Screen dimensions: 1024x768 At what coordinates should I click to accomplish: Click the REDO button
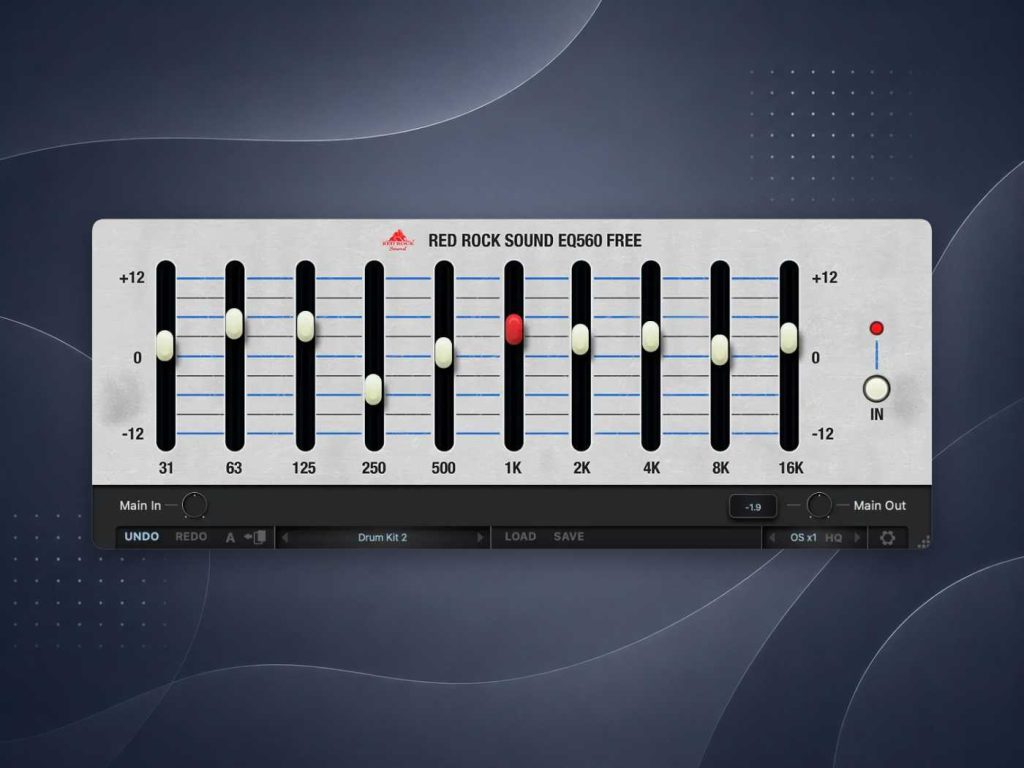tap(191, 537)
